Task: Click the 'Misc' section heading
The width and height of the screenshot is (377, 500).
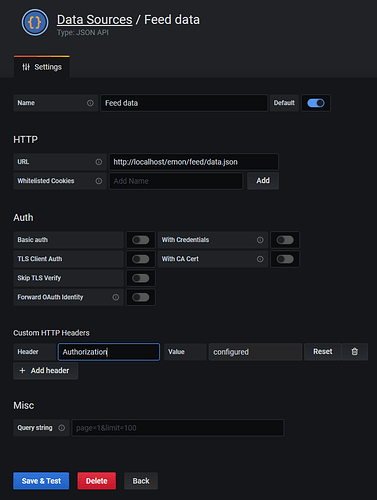Action: click(x=24, y=406)
